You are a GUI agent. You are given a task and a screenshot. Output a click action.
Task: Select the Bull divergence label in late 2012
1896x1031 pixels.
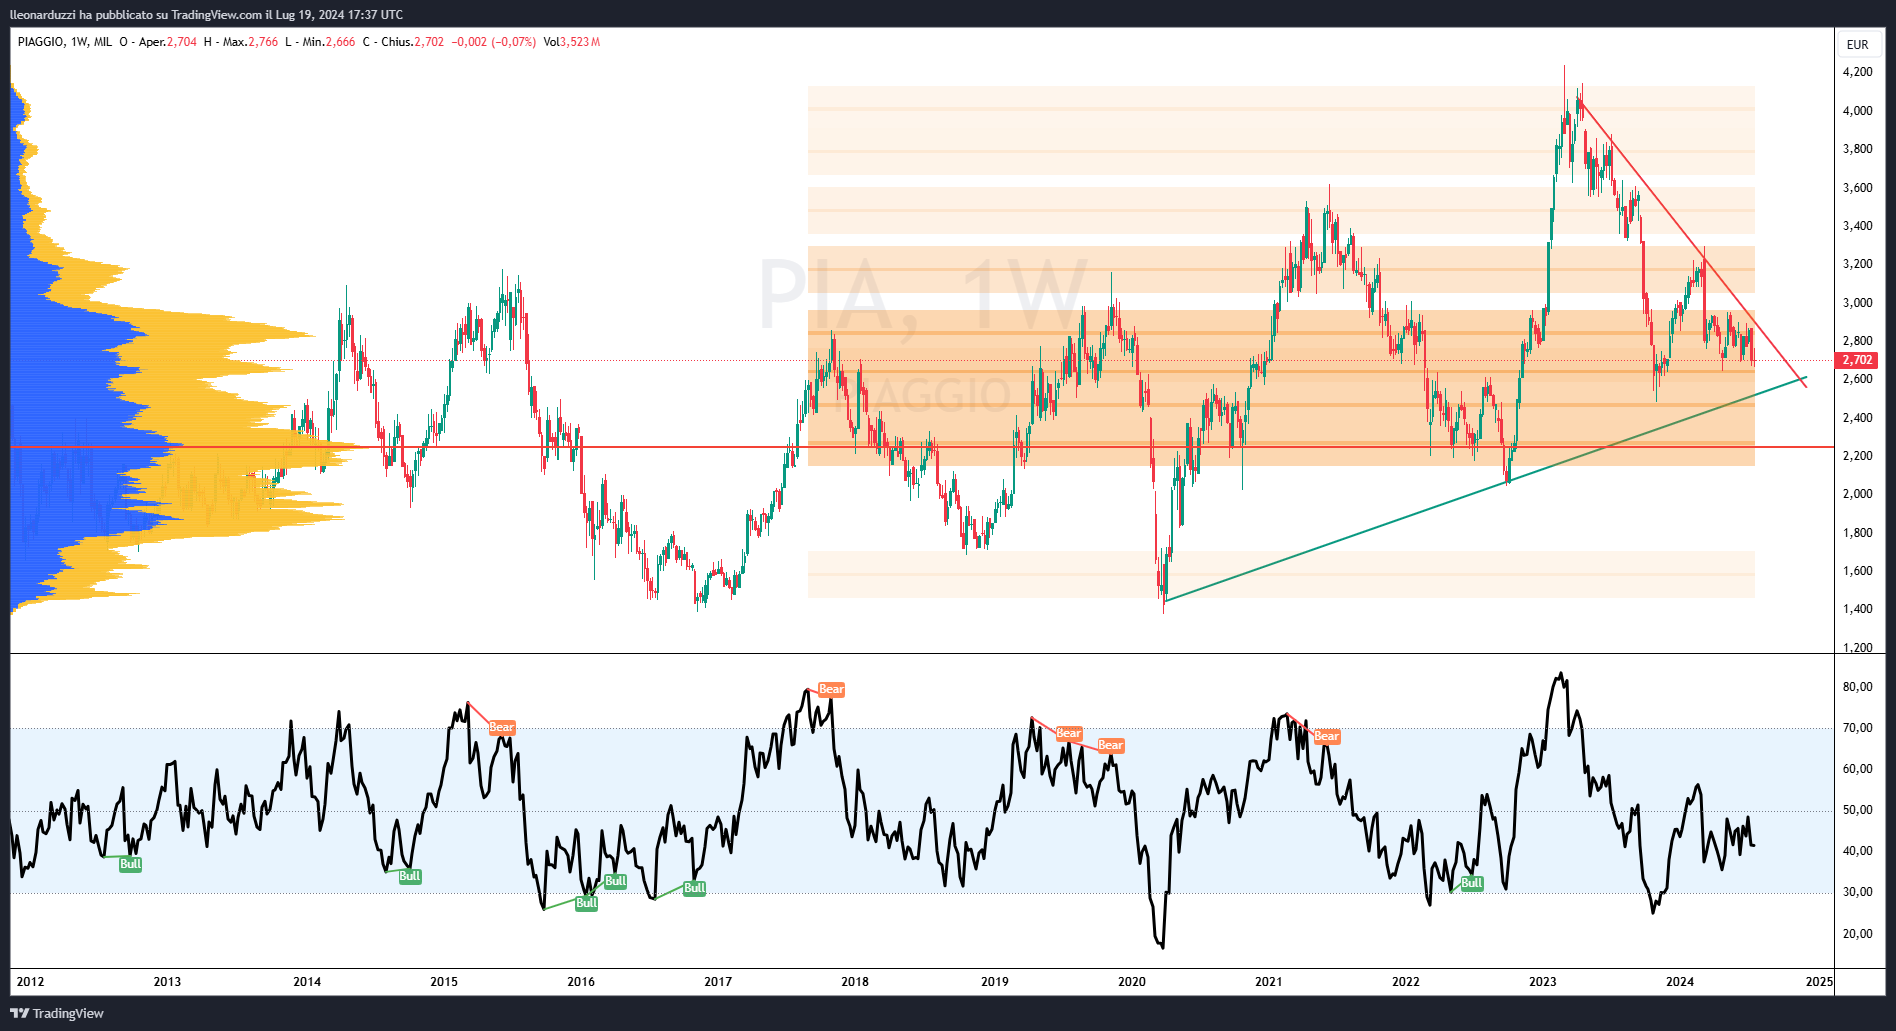coord(130,865)
